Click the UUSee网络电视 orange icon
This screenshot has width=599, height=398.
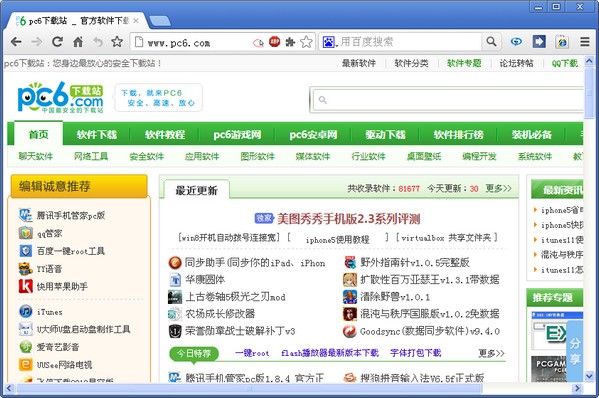(25, 364)
